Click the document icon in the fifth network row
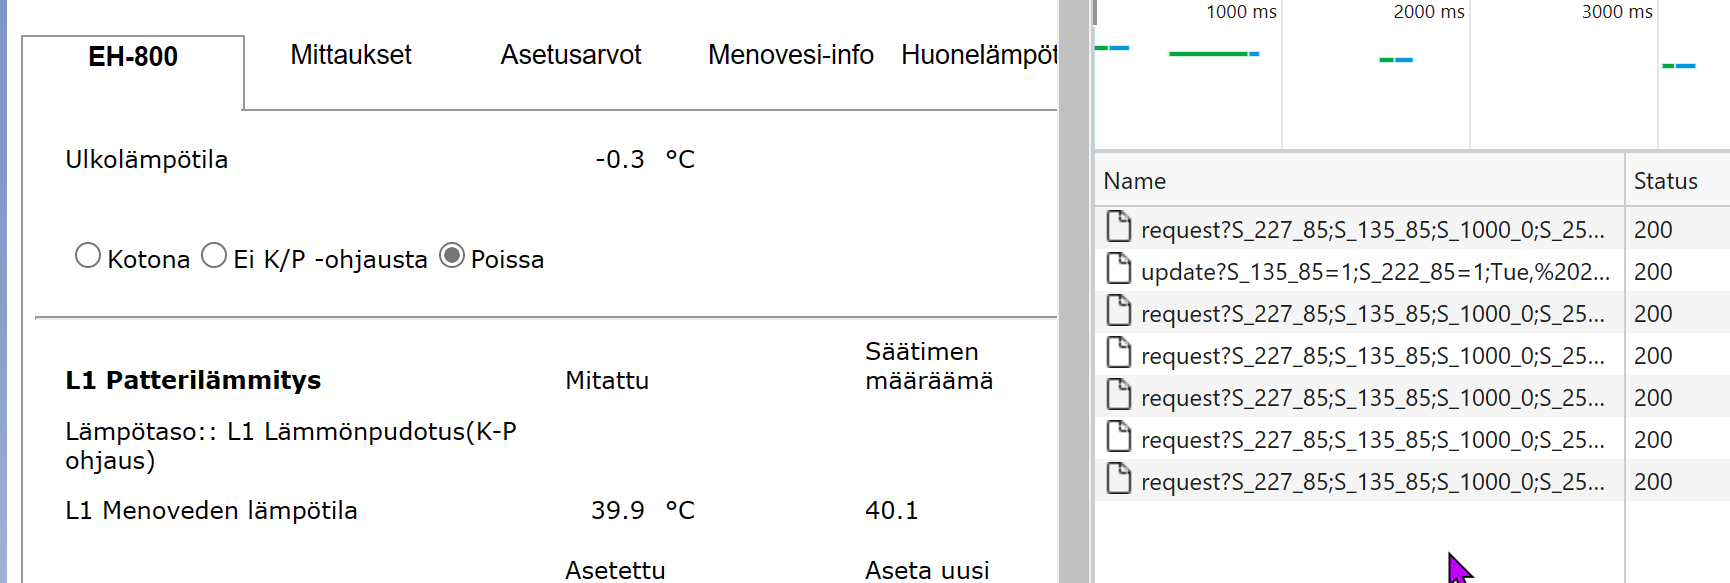 1119,396
